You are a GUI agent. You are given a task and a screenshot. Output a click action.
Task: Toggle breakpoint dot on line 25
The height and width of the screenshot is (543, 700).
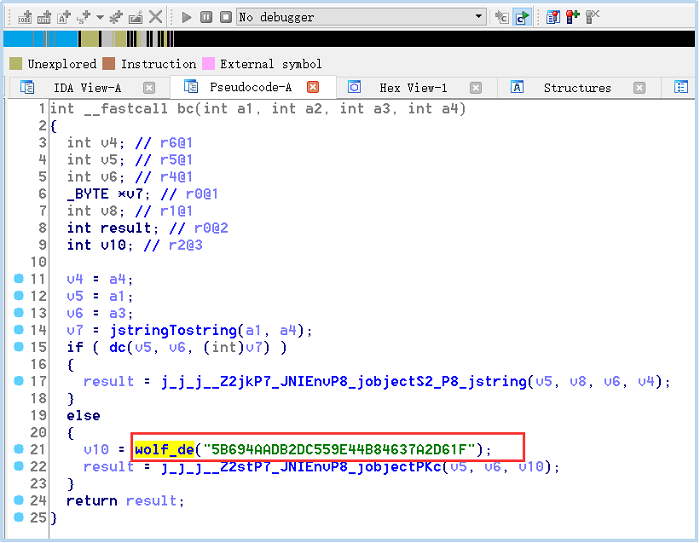[18, 517]
